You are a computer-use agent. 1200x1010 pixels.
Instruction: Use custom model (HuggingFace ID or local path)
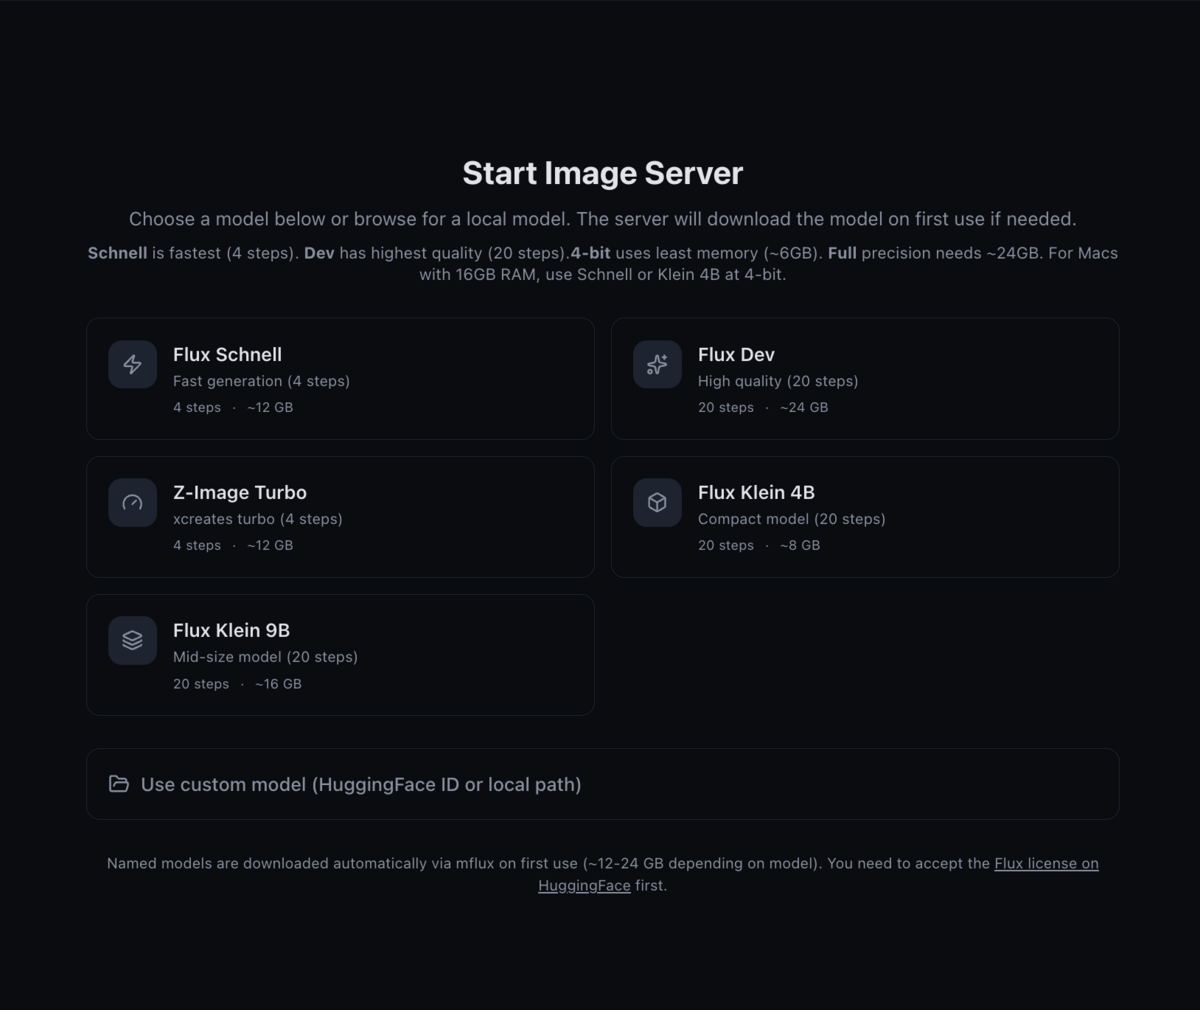pos(602,784)
